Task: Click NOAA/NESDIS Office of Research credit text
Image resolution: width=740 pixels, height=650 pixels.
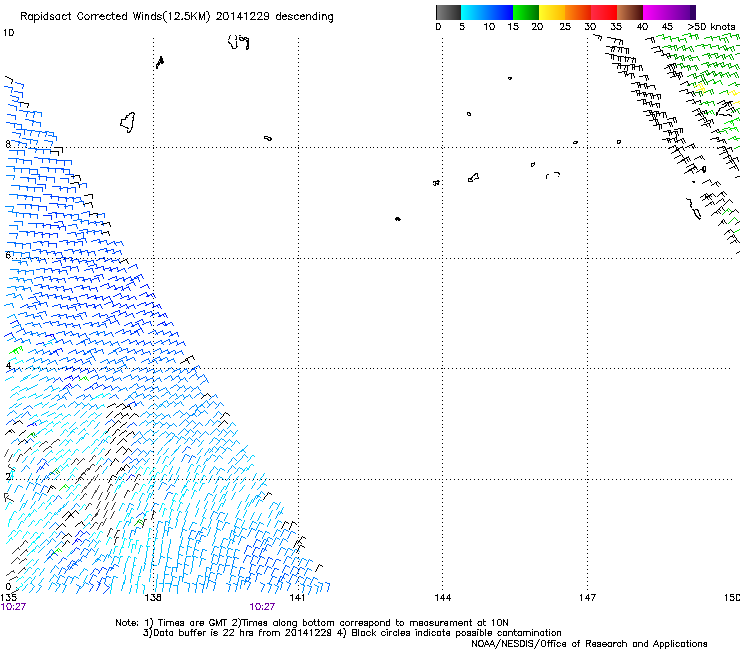Action: click(589, 644)
